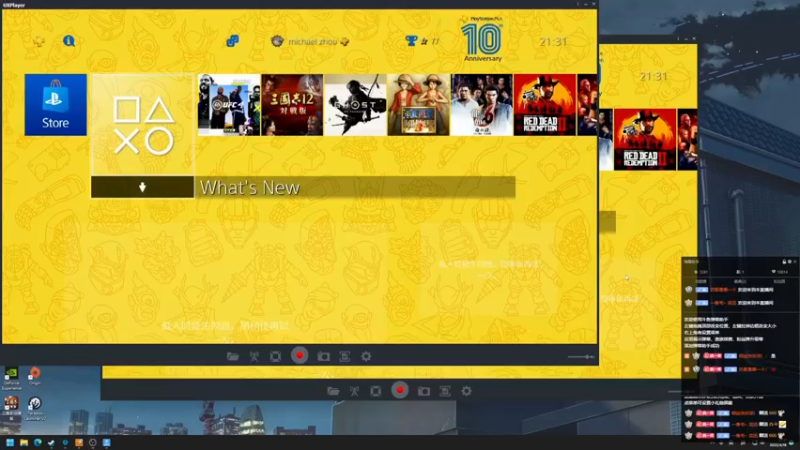
Task: Open the Trophies cup icon
Action: pos(411,41)
